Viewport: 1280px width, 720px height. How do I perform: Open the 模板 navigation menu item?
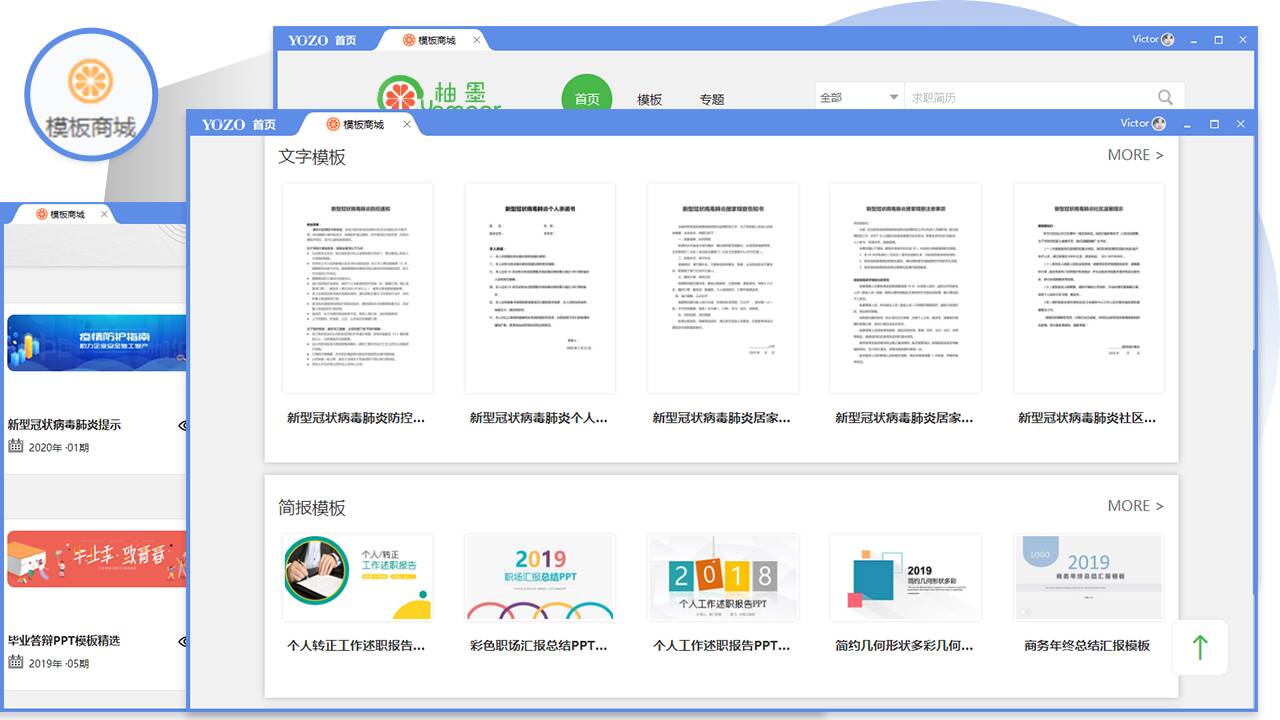tap(650, 99)
